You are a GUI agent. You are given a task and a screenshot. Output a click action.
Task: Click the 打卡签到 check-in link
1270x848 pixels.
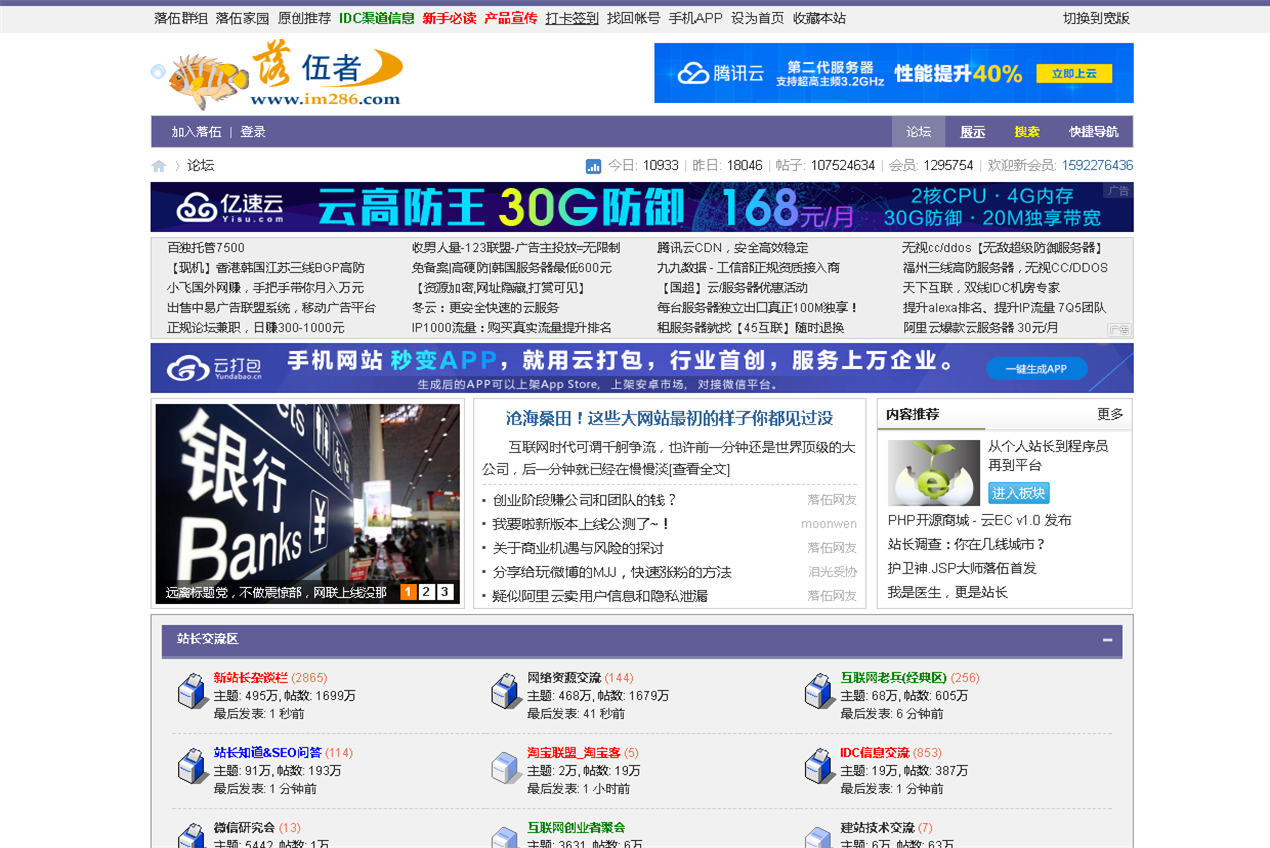click(x=572, y=18)
